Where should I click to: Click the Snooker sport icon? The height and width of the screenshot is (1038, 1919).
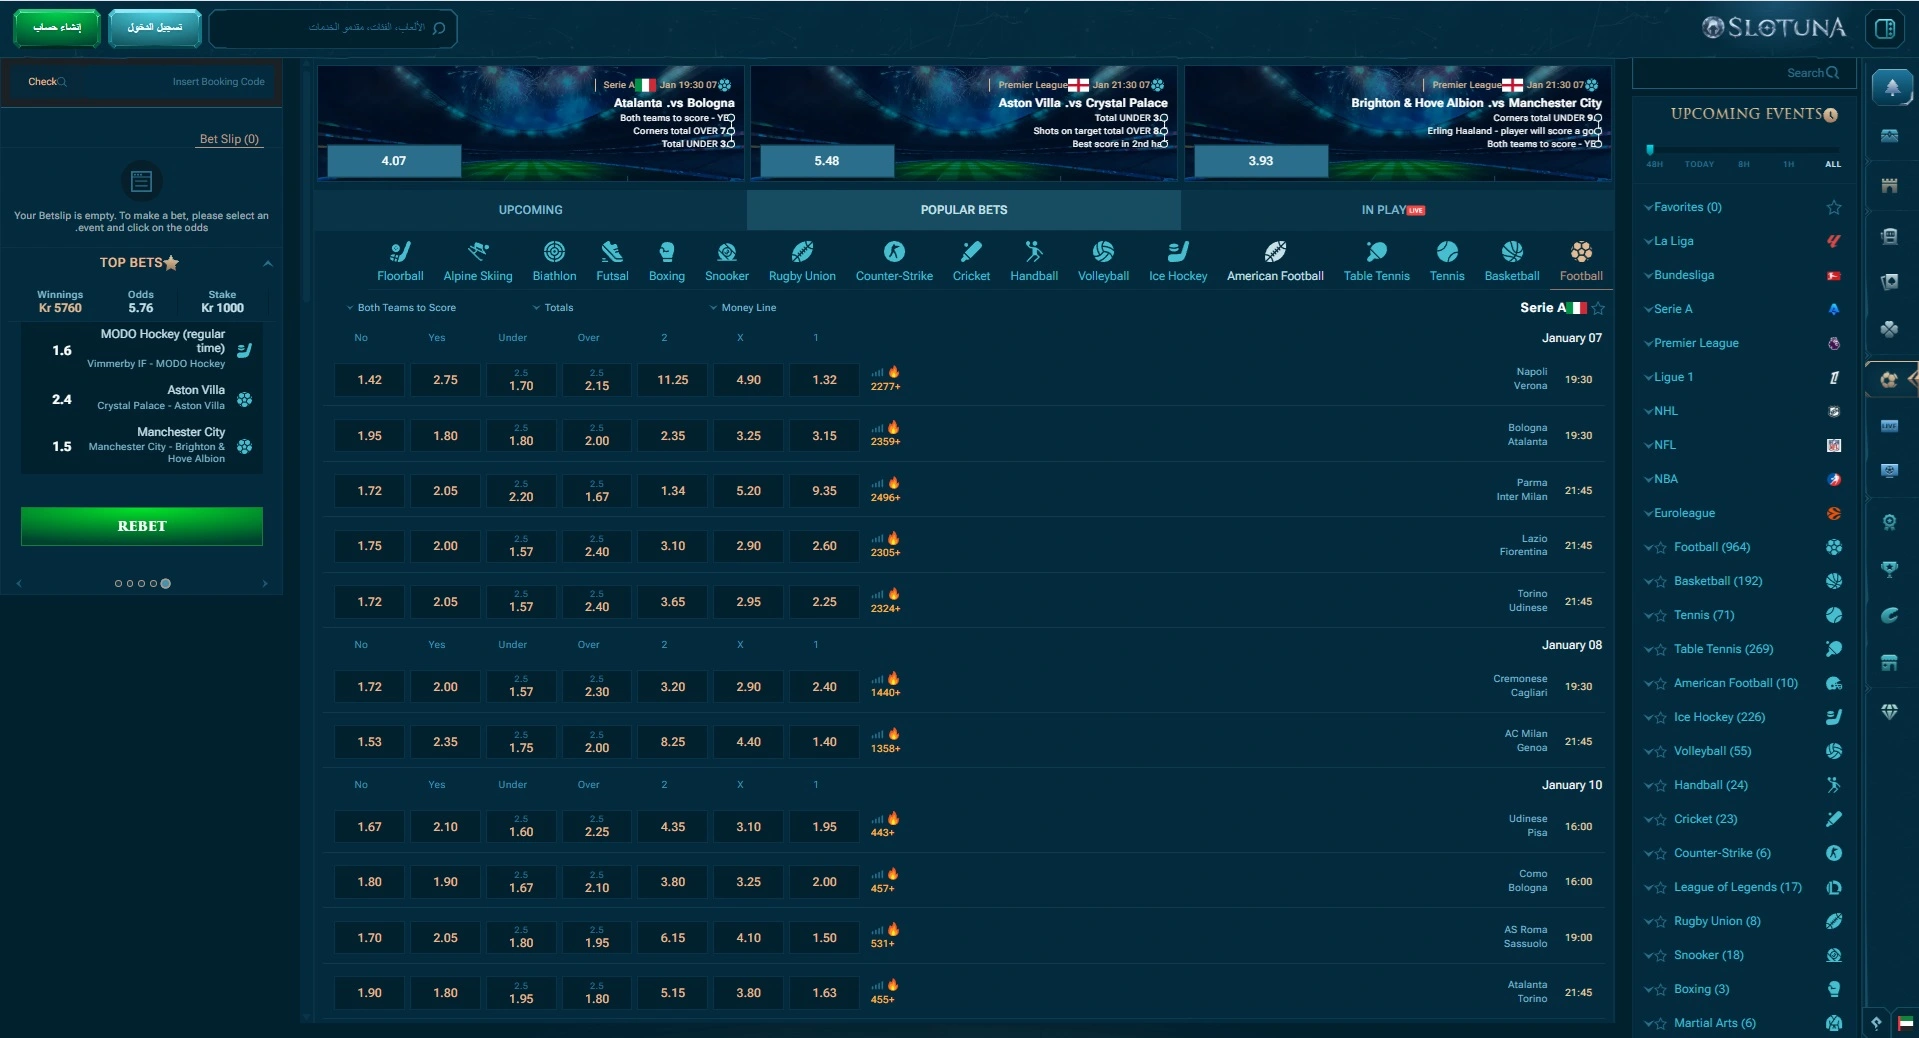coord(726,252)
